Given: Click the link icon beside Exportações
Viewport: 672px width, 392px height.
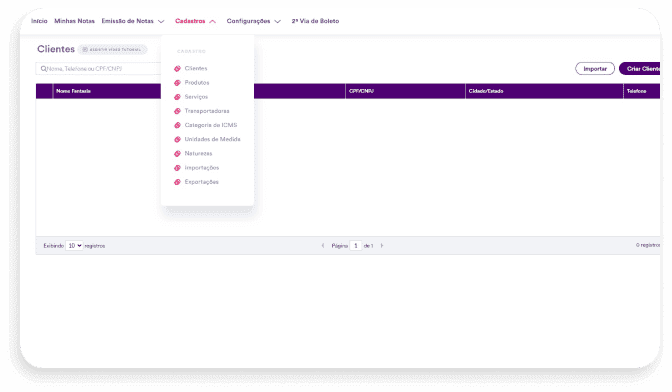Looking at the screenshot, I should (x=177, y=182).
